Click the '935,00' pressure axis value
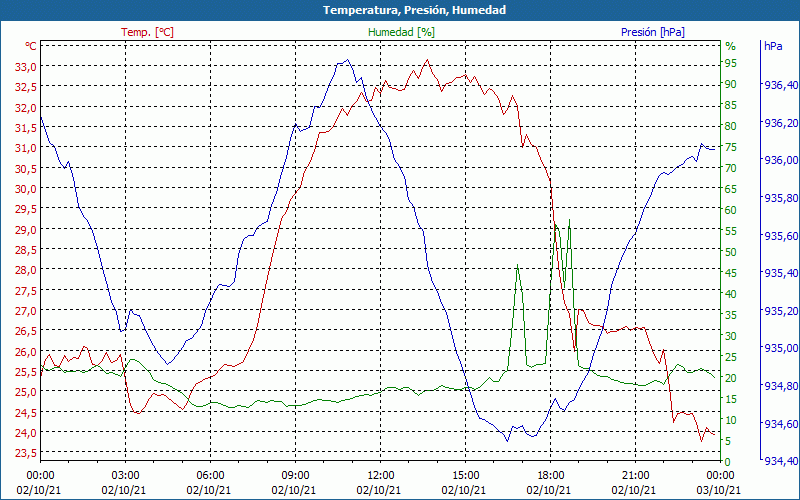800x500 pixels. click(x=781, y=348)
